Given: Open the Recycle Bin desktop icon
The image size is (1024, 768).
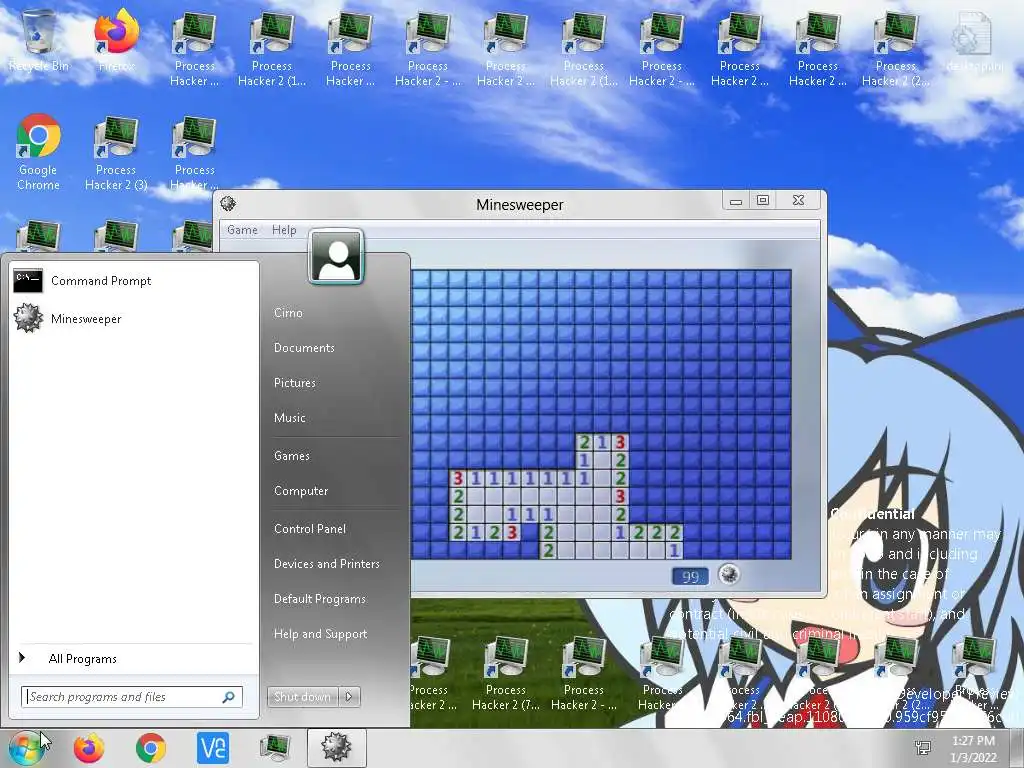Looking at the screenshot, I should tap(39, 40).
